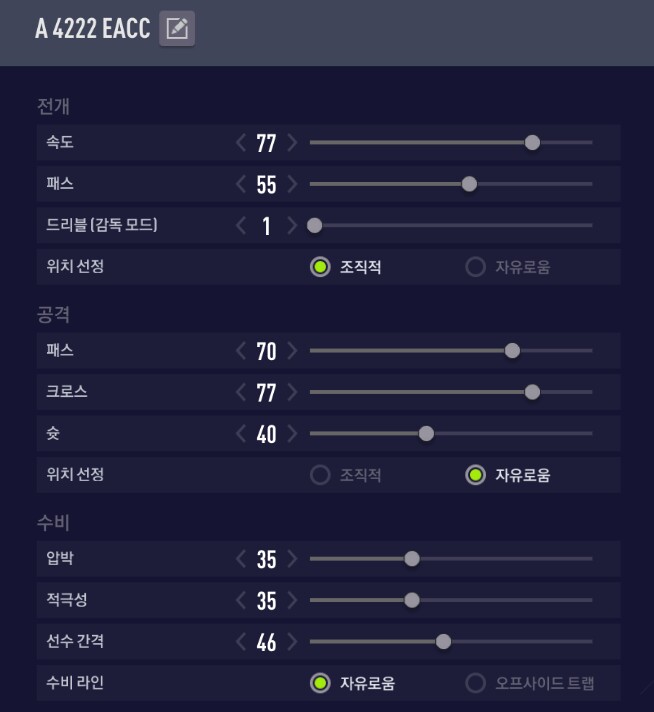Decrease 압박 value with left arrow
This screenshot has width=654, height=712.
(x=241, y=559)
